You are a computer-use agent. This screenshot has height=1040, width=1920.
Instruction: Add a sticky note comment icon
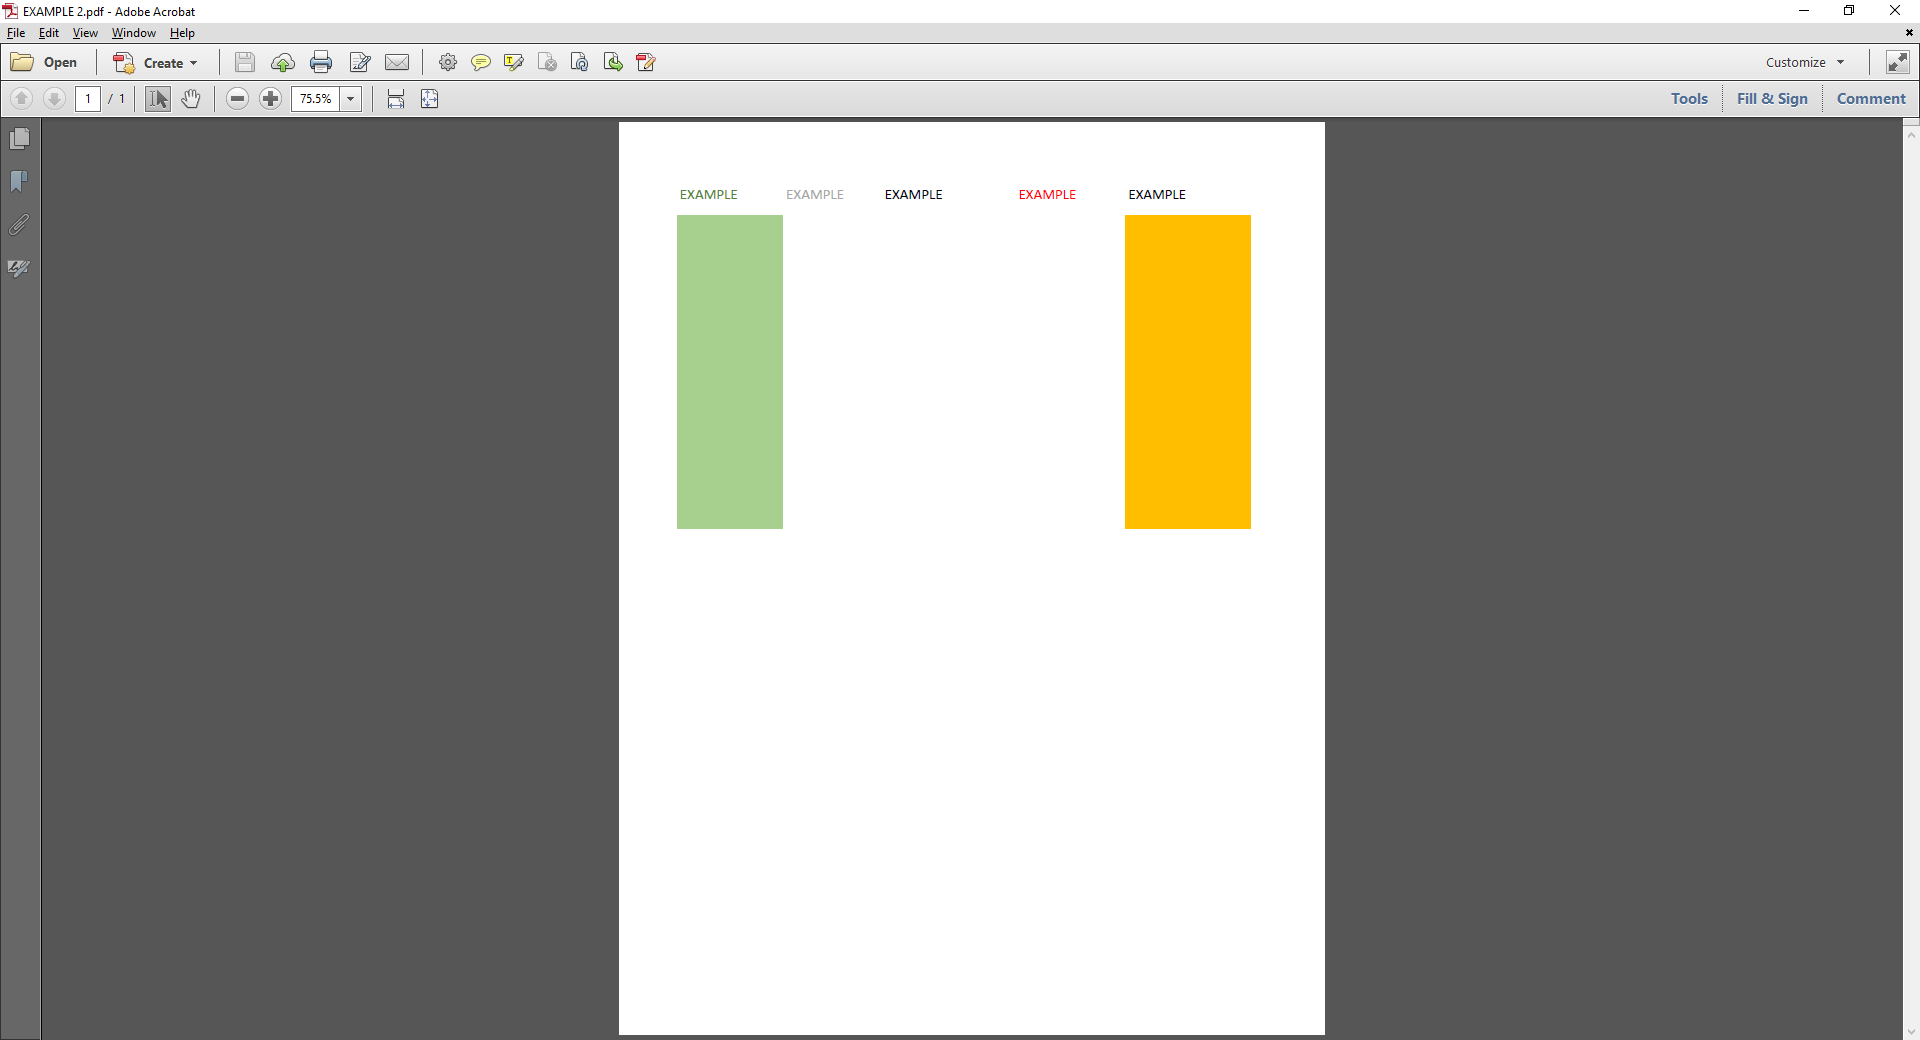tap(481, 62)
